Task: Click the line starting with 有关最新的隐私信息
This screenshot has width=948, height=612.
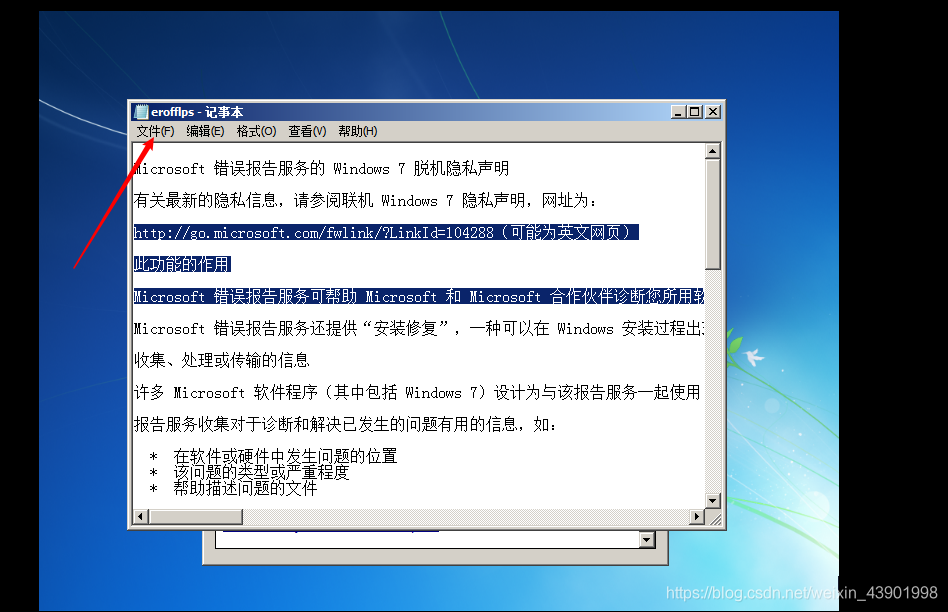Action: pyautogui.click(x=365, y=200)
